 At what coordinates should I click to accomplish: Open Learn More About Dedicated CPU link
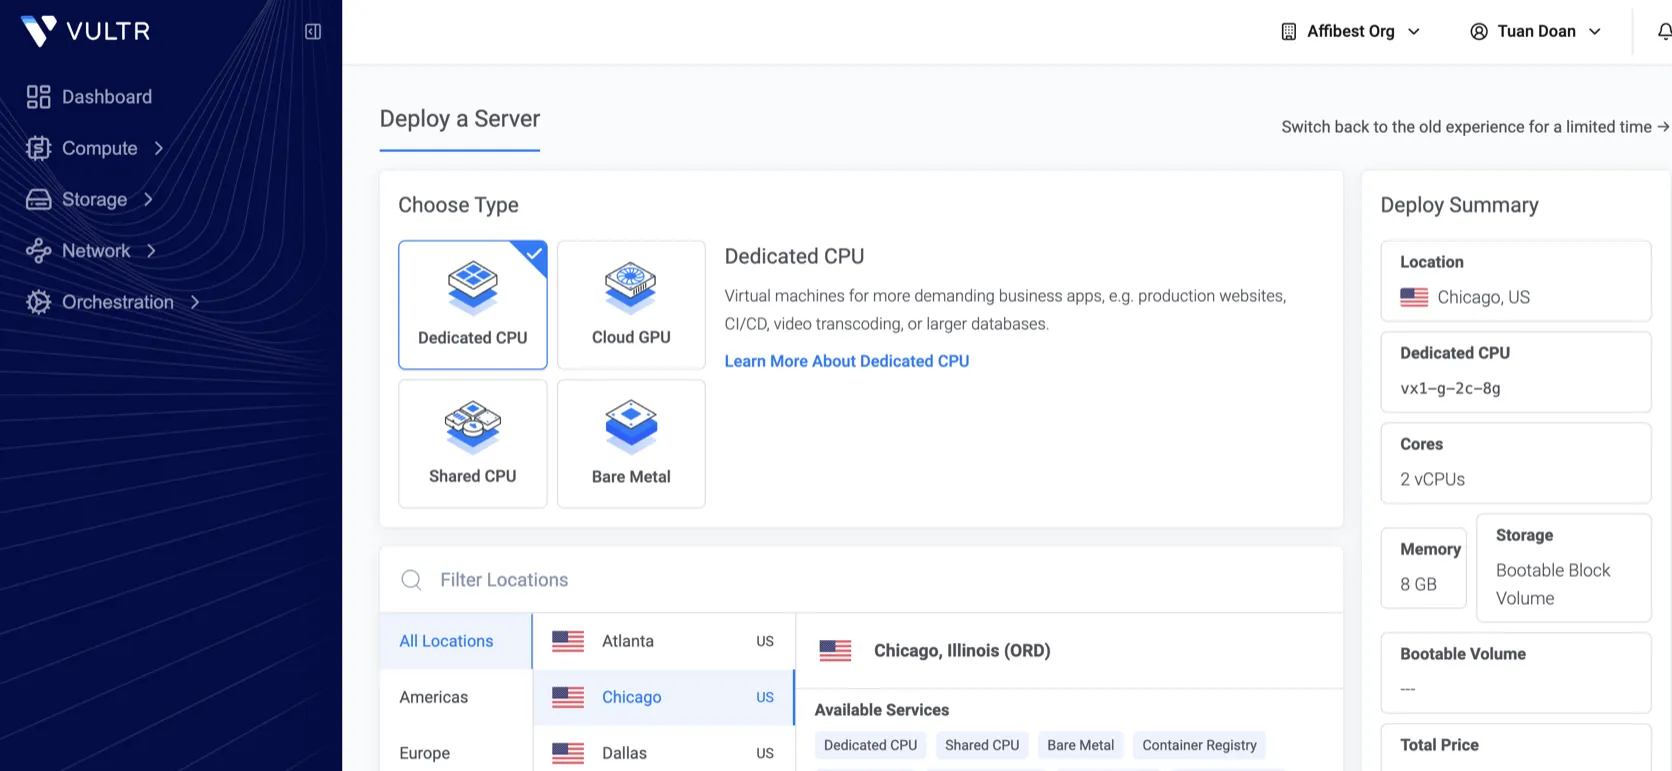tap(847, 361)
